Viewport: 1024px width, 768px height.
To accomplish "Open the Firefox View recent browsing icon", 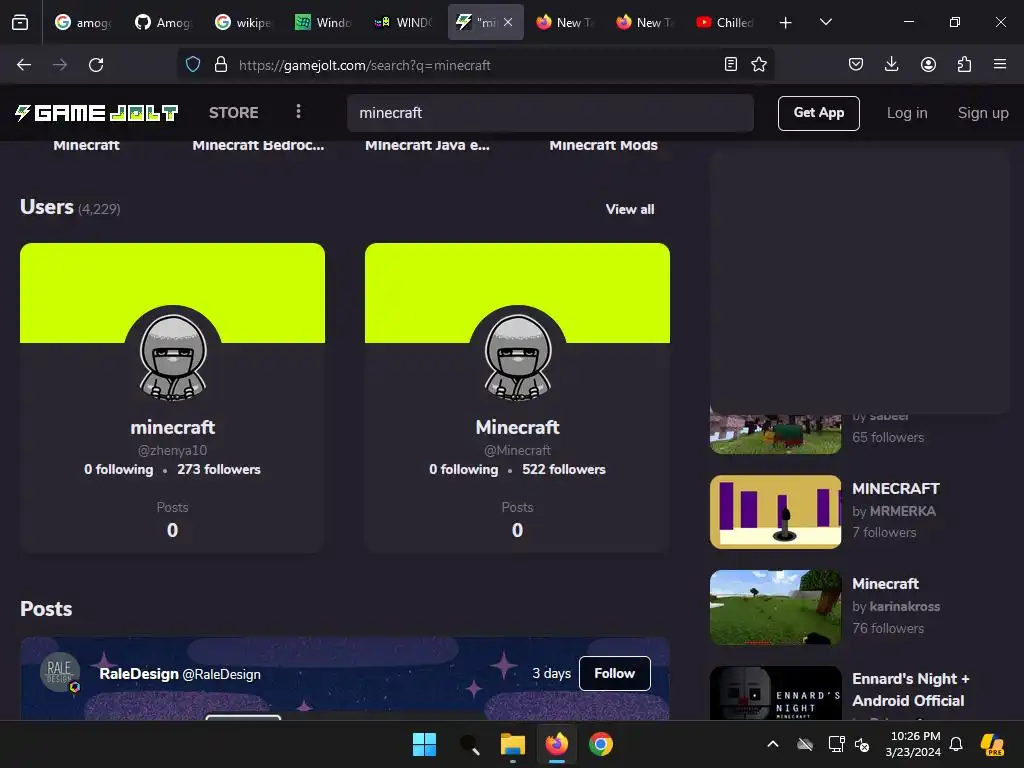I will [x=20, y=22].
